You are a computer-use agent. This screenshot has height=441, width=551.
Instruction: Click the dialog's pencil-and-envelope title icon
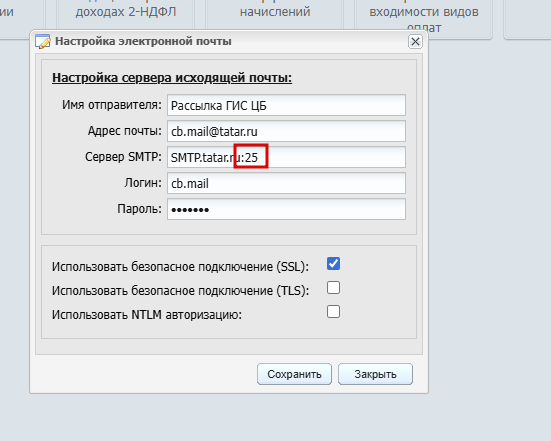[43, 41]
